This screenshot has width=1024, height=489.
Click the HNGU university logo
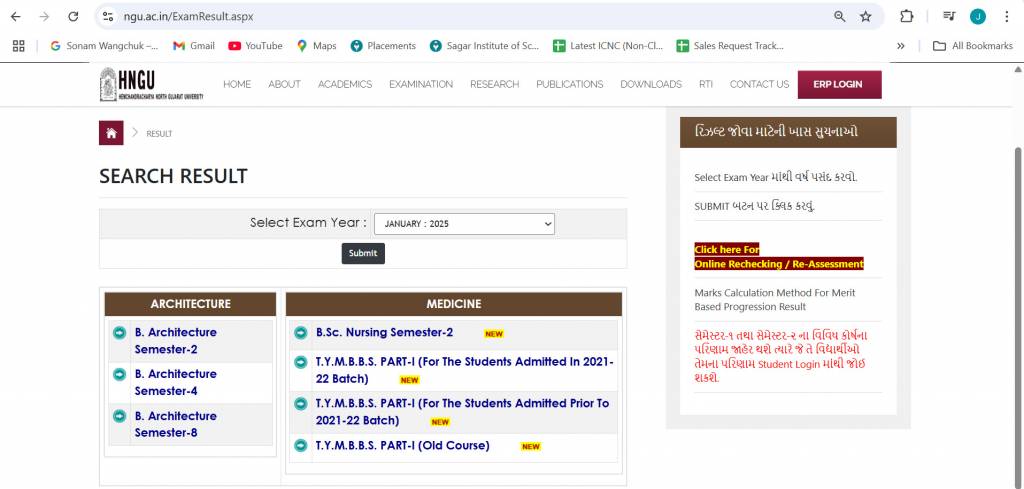pyautogui.click(x=151, y=84)
